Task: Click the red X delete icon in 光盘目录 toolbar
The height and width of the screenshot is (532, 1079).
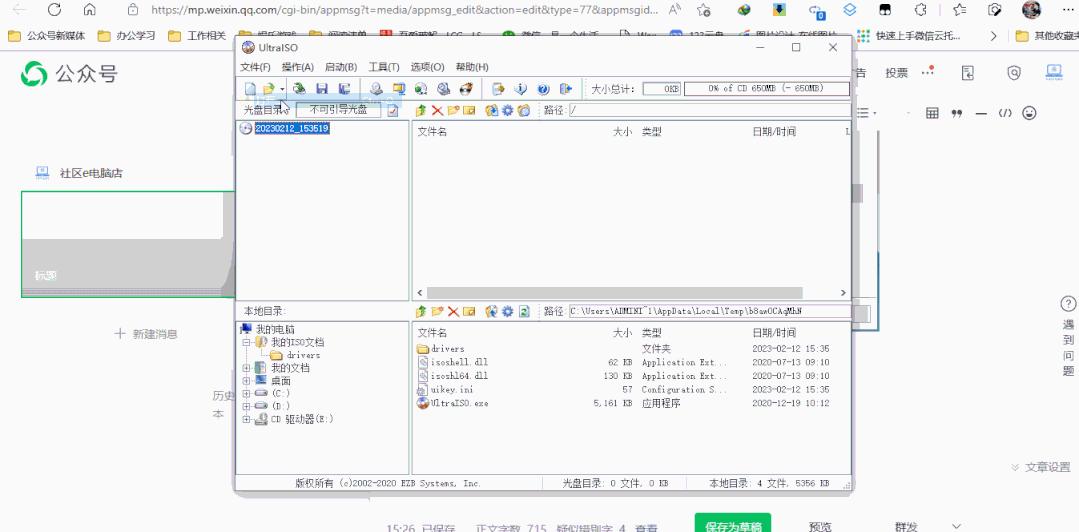Action: (437, 110)
